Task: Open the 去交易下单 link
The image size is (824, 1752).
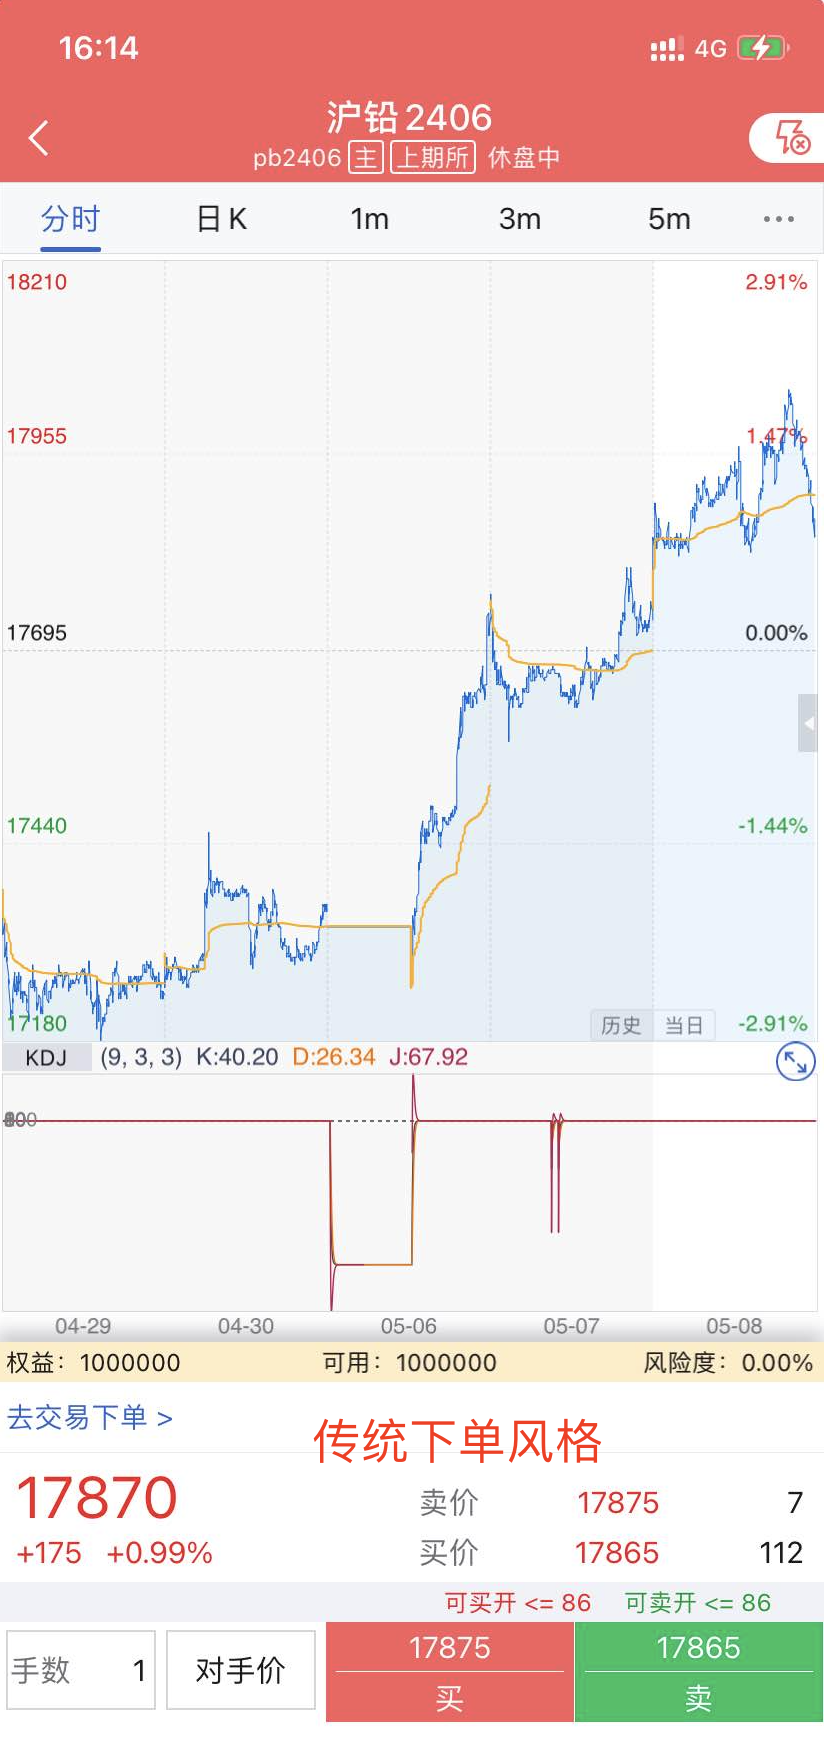Action: 90,1417
